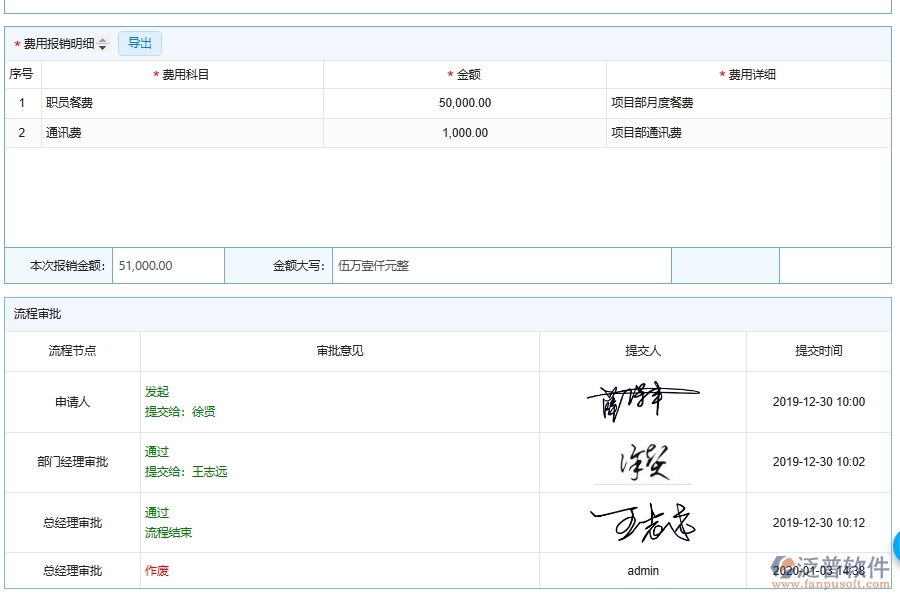Click the red 作废 entry
The image size is (900, 600).
(157, 571)
